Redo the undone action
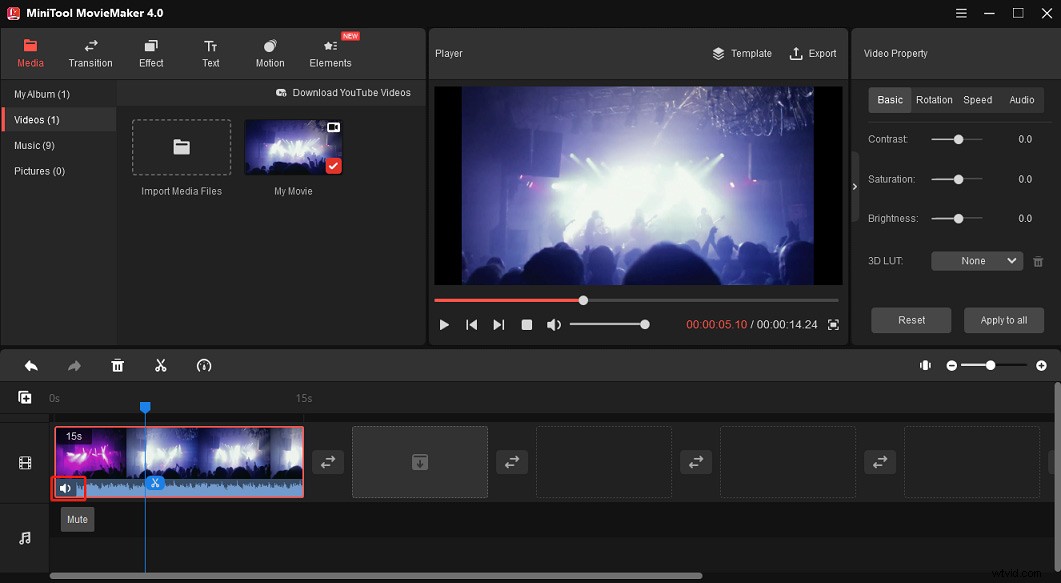This screenshot has height=583, width=1061. [x=74, y=365]
